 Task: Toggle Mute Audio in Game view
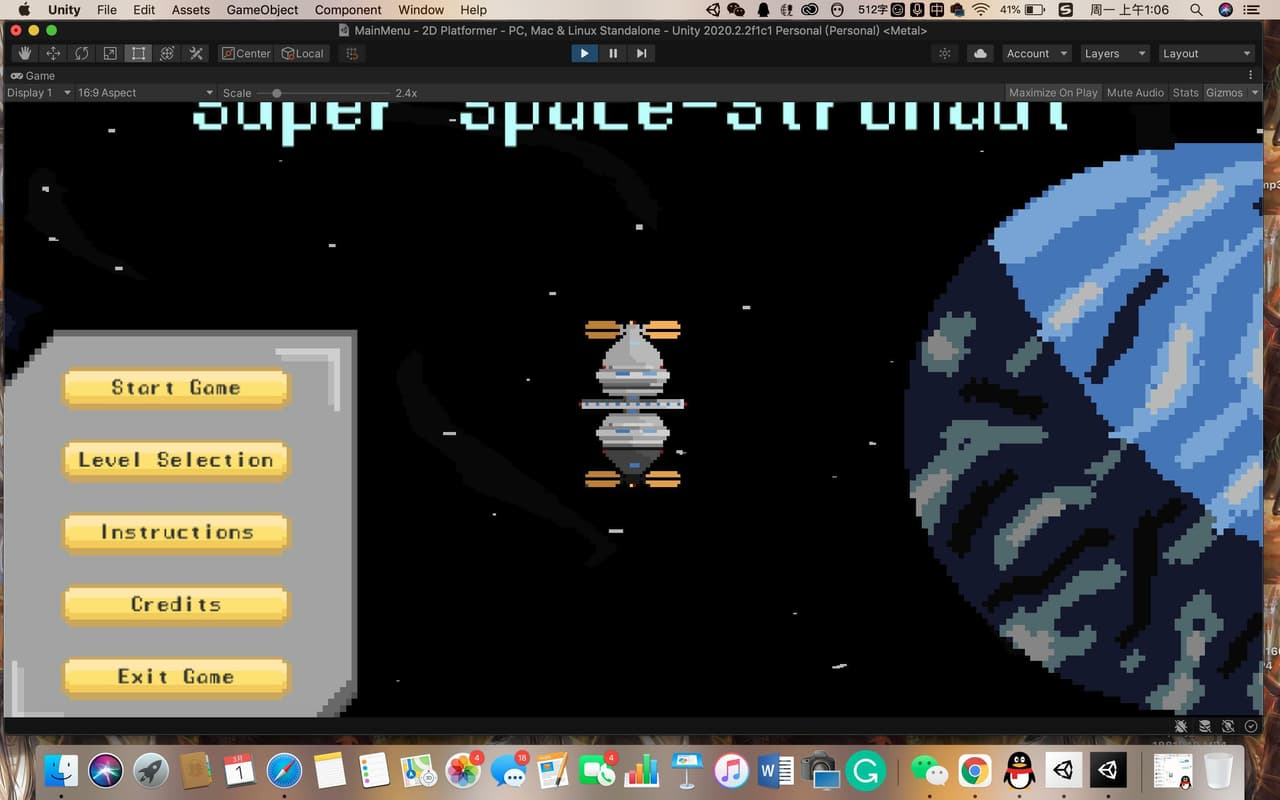pos(1135,92)
